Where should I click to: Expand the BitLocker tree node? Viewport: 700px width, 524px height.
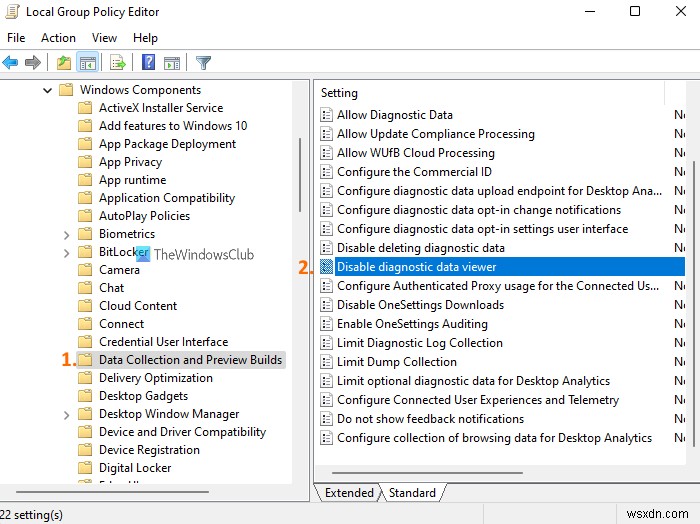pos(66,253)
